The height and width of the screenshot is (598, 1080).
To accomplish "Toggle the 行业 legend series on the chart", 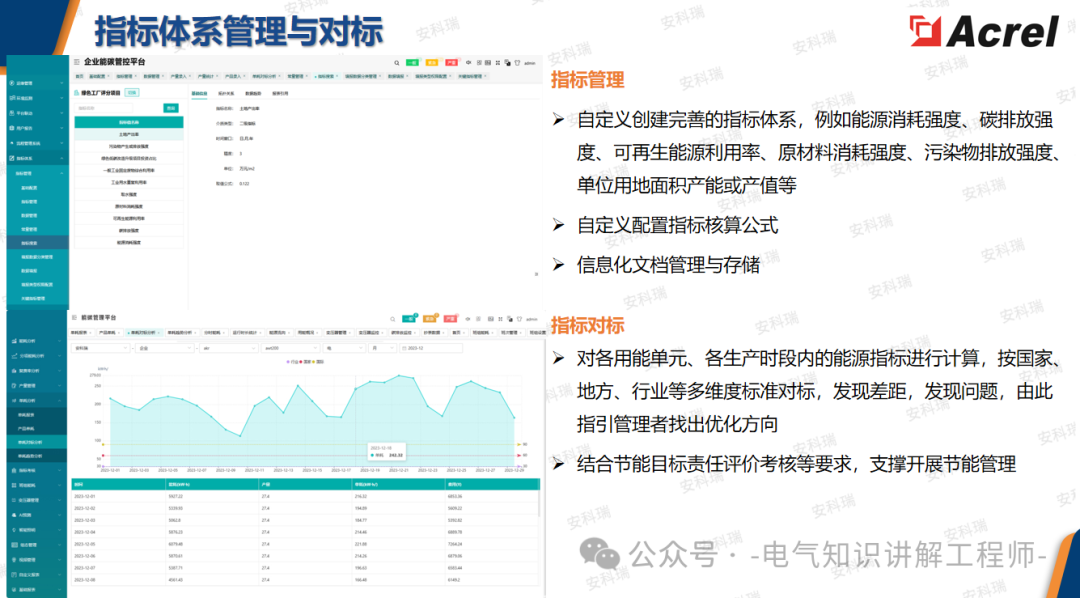I will tap(293, 361).
